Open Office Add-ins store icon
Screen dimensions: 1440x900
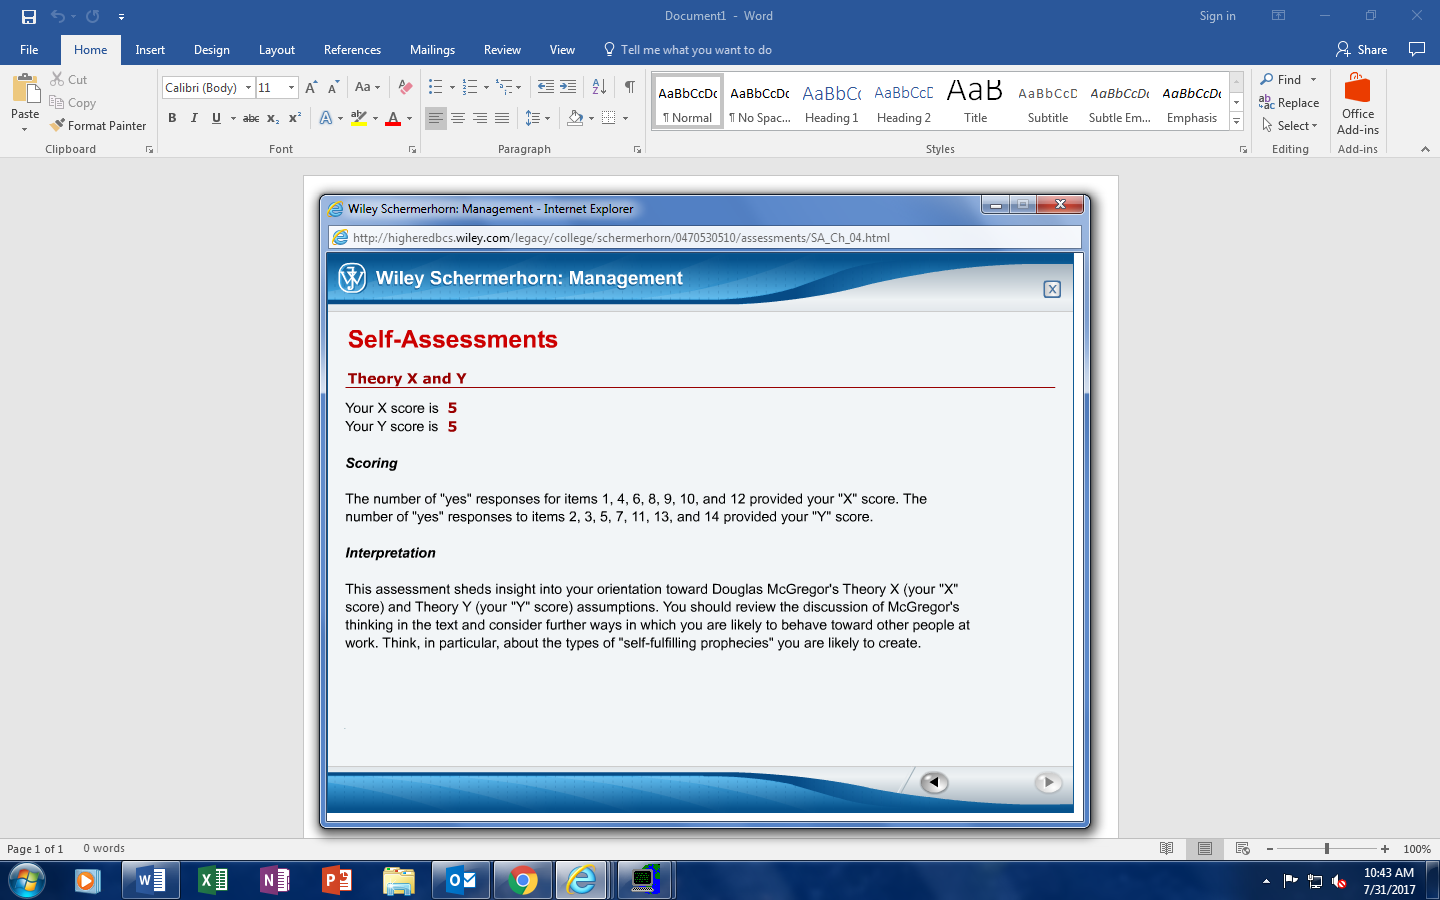click(1357, 105)
